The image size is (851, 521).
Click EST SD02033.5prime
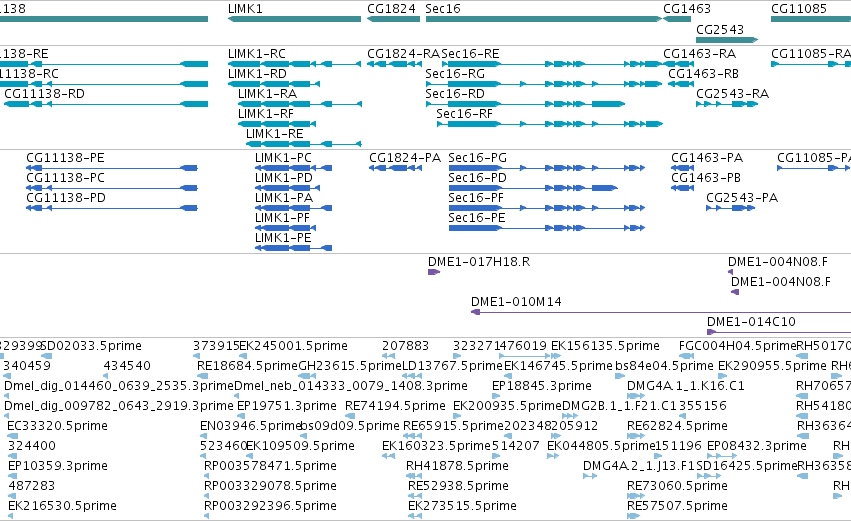pyautogui.click(x=92, y=346)
